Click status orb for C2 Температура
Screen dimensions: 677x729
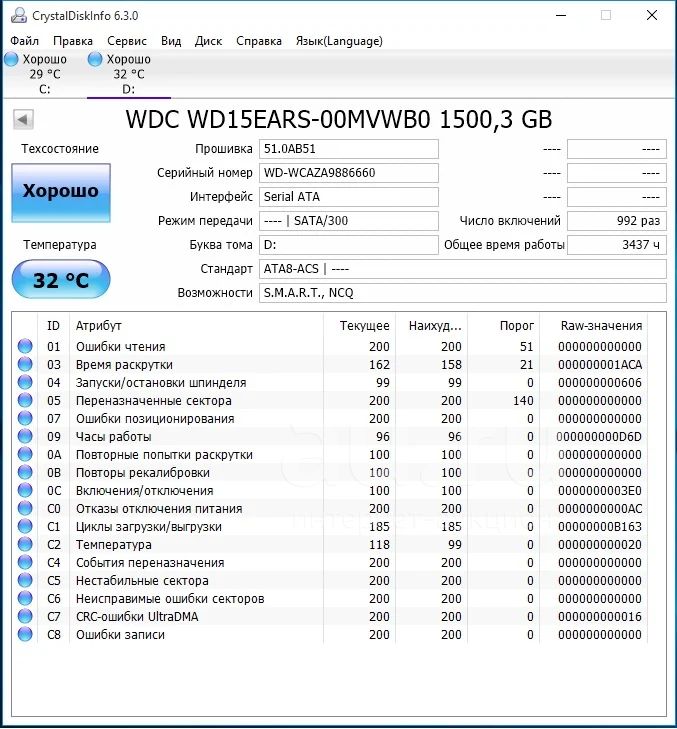coord(25,544)
